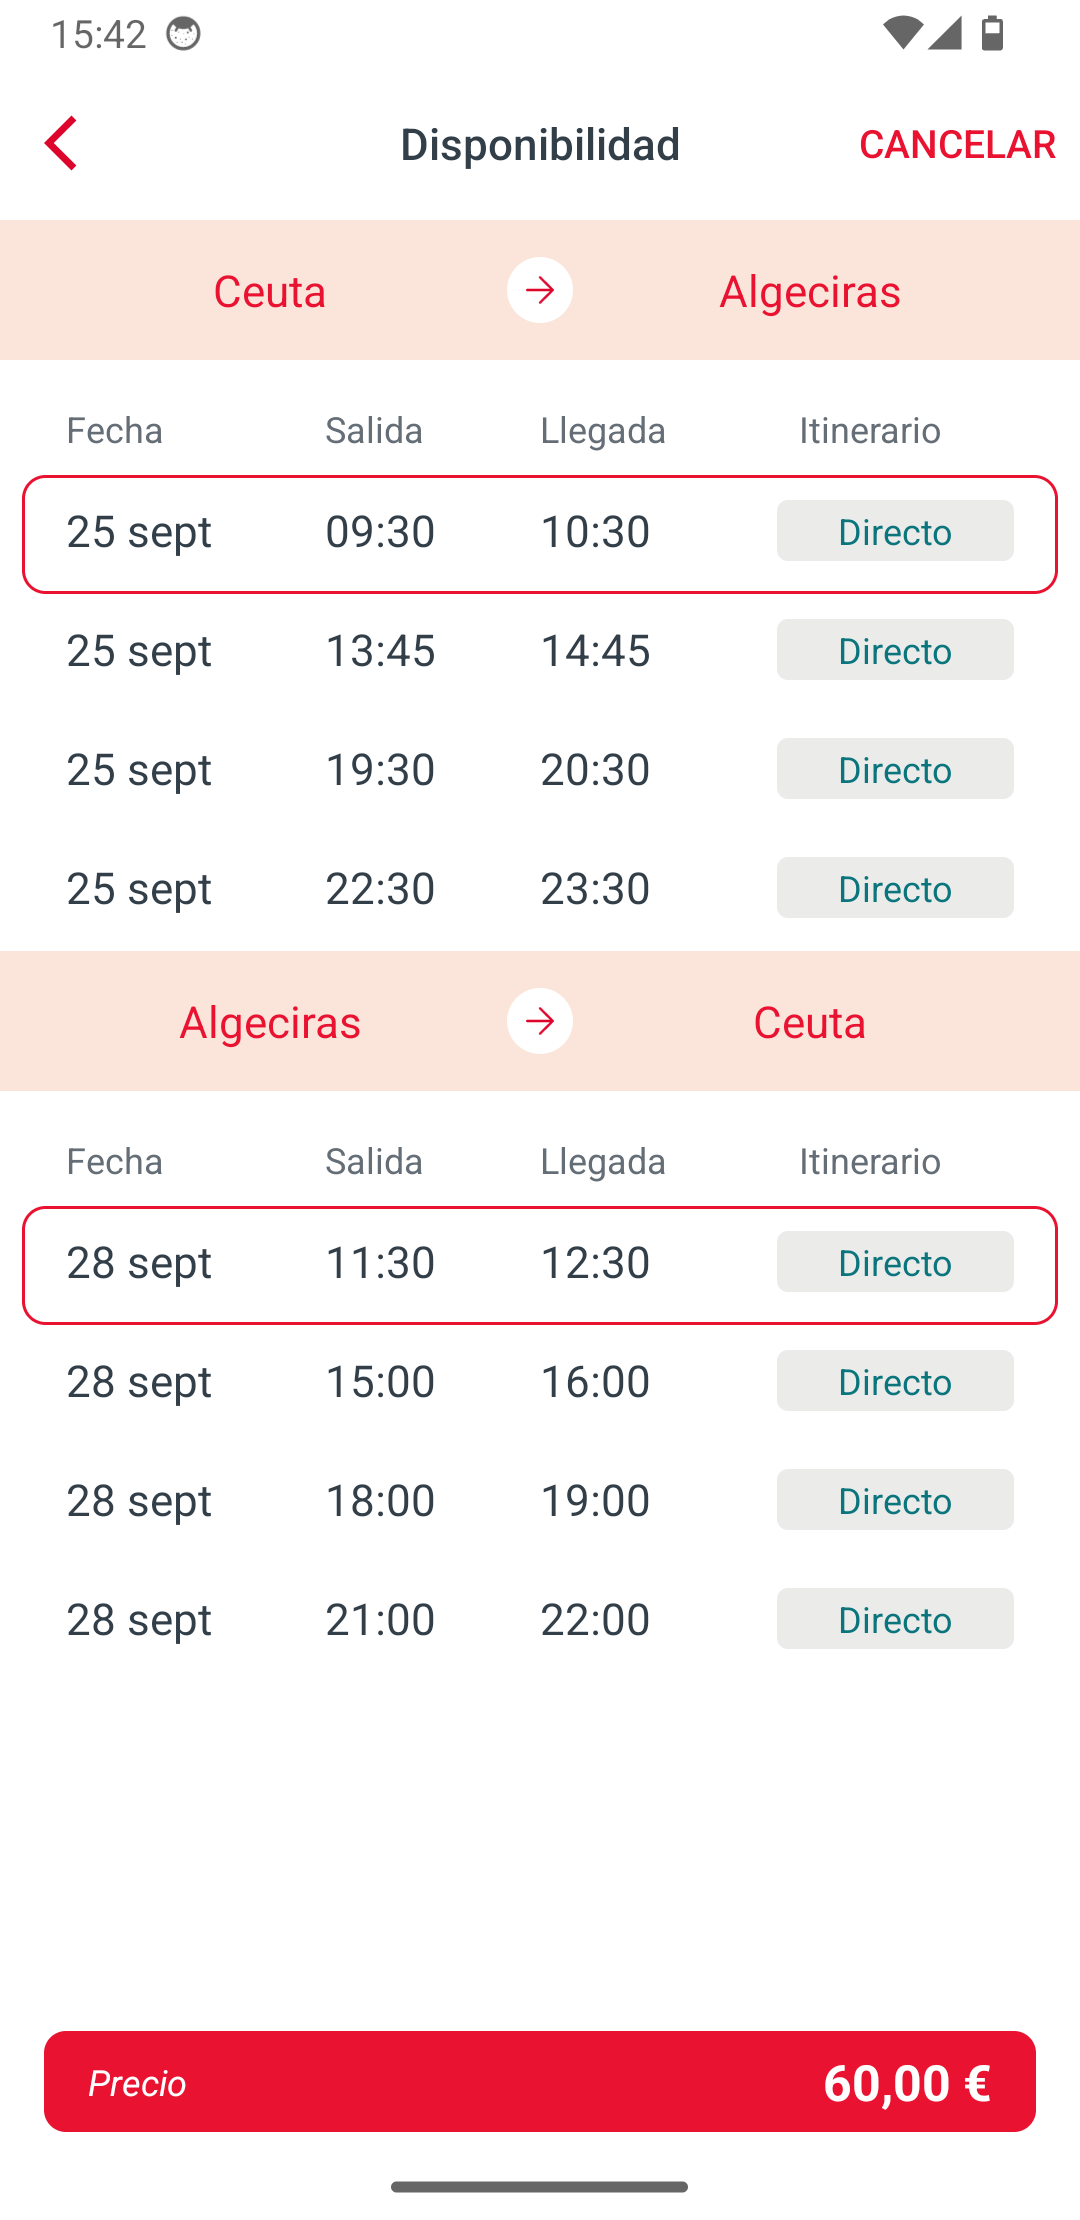Tap Directo badge on 11:30 return

[x=895, y=1262]
